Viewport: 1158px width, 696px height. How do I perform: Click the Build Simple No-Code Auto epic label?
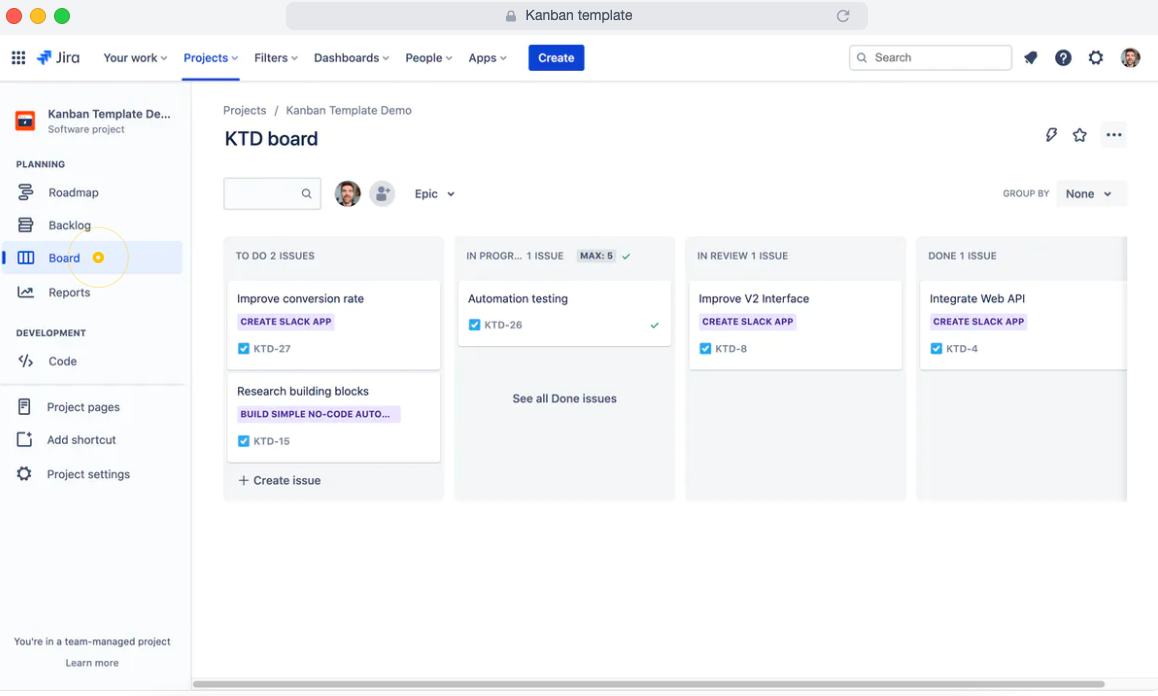click(318, 414)
